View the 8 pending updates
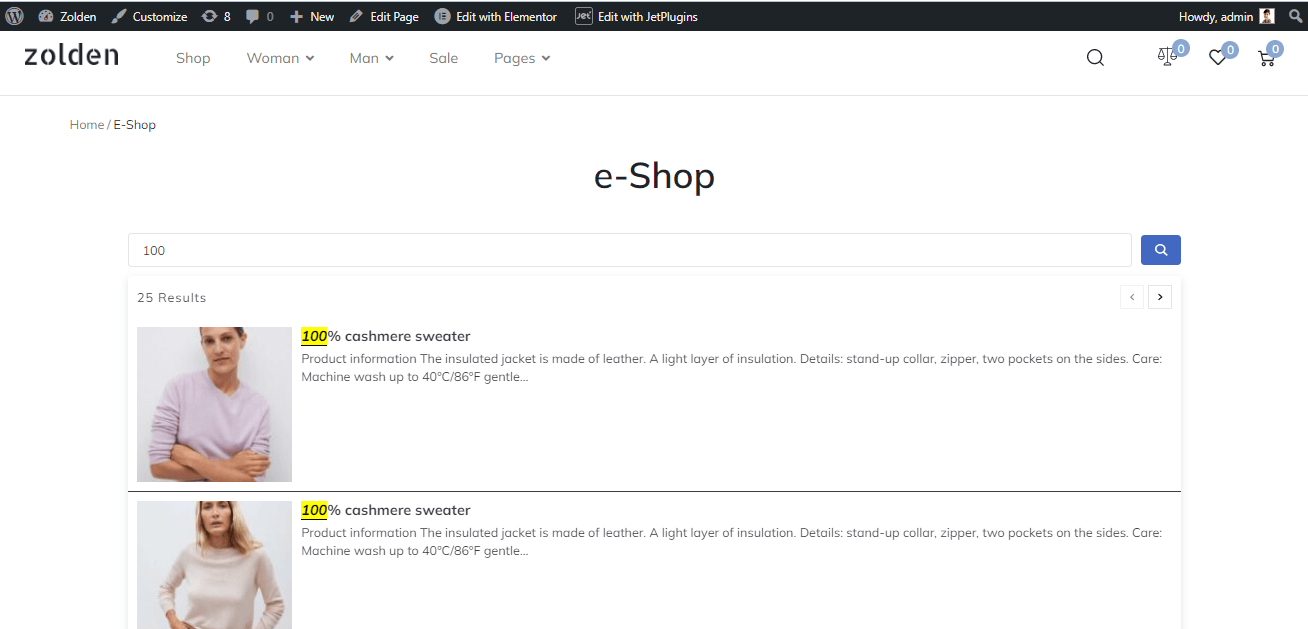The width and height of the screenshot is (1308, 629). [216, 16]
